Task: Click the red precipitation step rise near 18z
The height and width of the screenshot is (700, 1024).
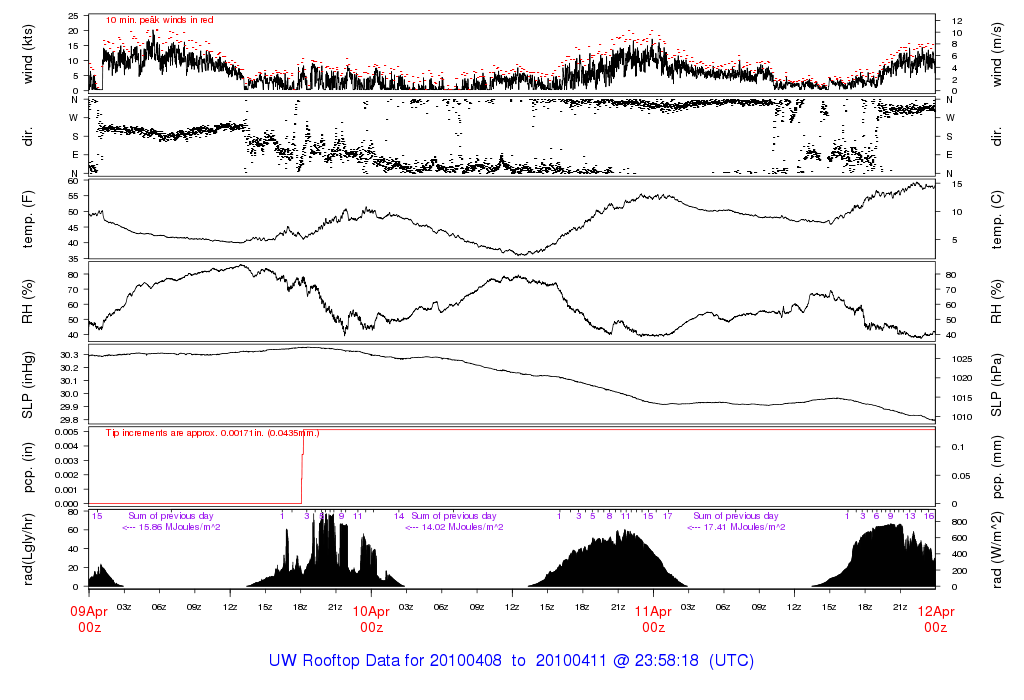Action: coord(302,466)
